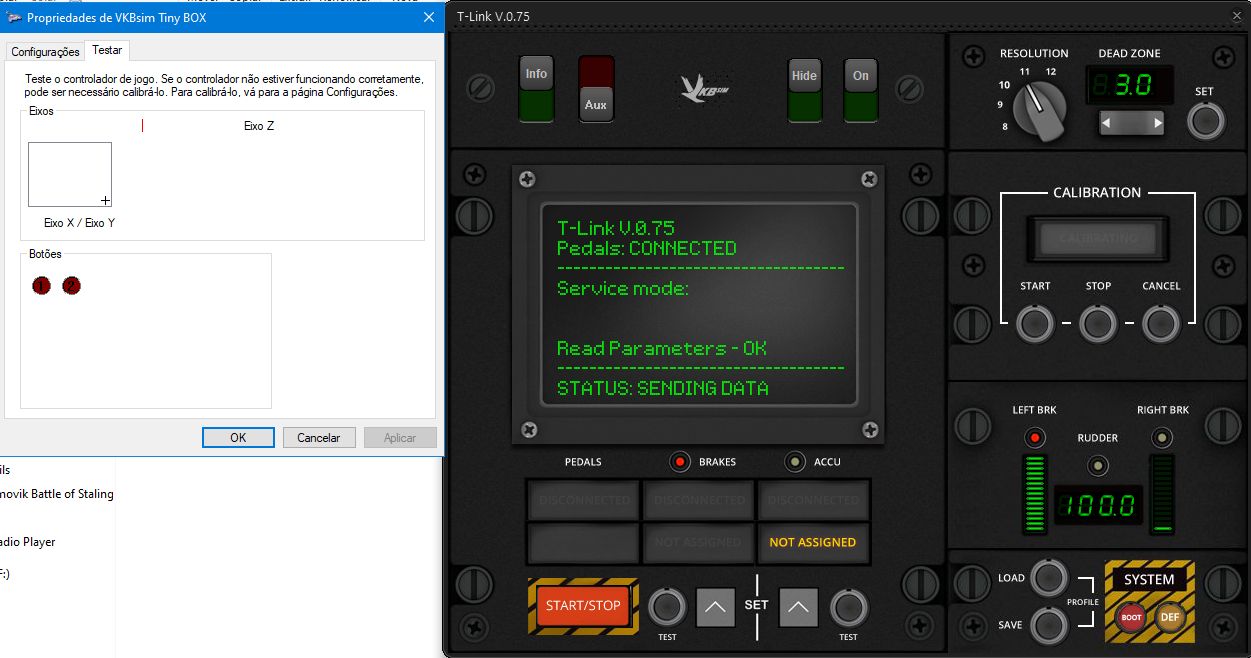The height and width of the screenshot is (658, 1251).
Task: Click 'Service mode:' on the screen
Action: [623, 288]
